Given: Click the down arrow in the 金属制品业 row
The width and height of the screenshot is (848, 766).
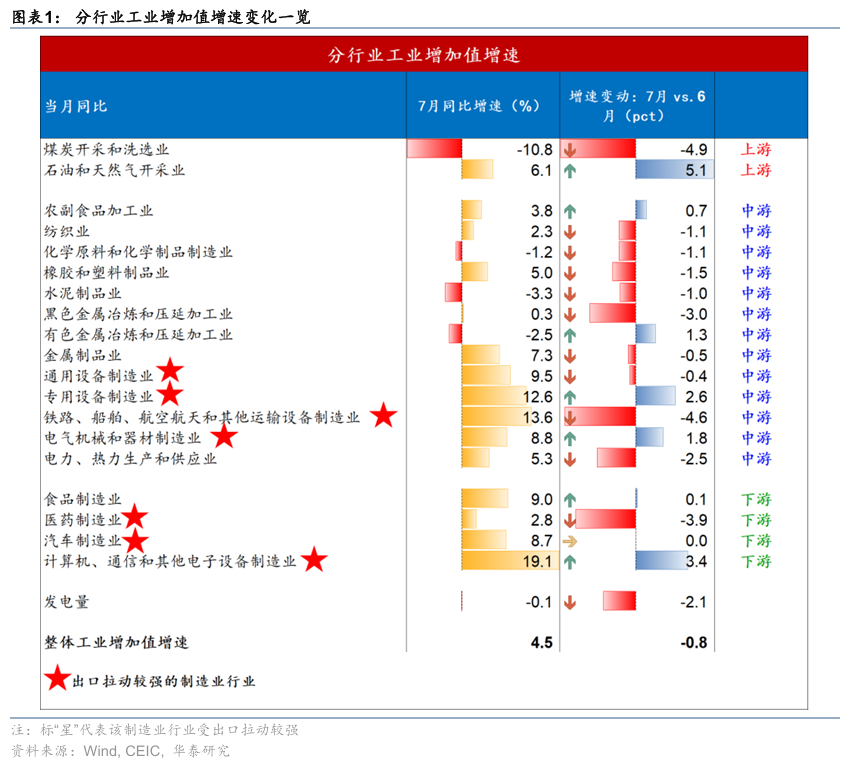Looking at the screenshot, I should pos(569,356).
